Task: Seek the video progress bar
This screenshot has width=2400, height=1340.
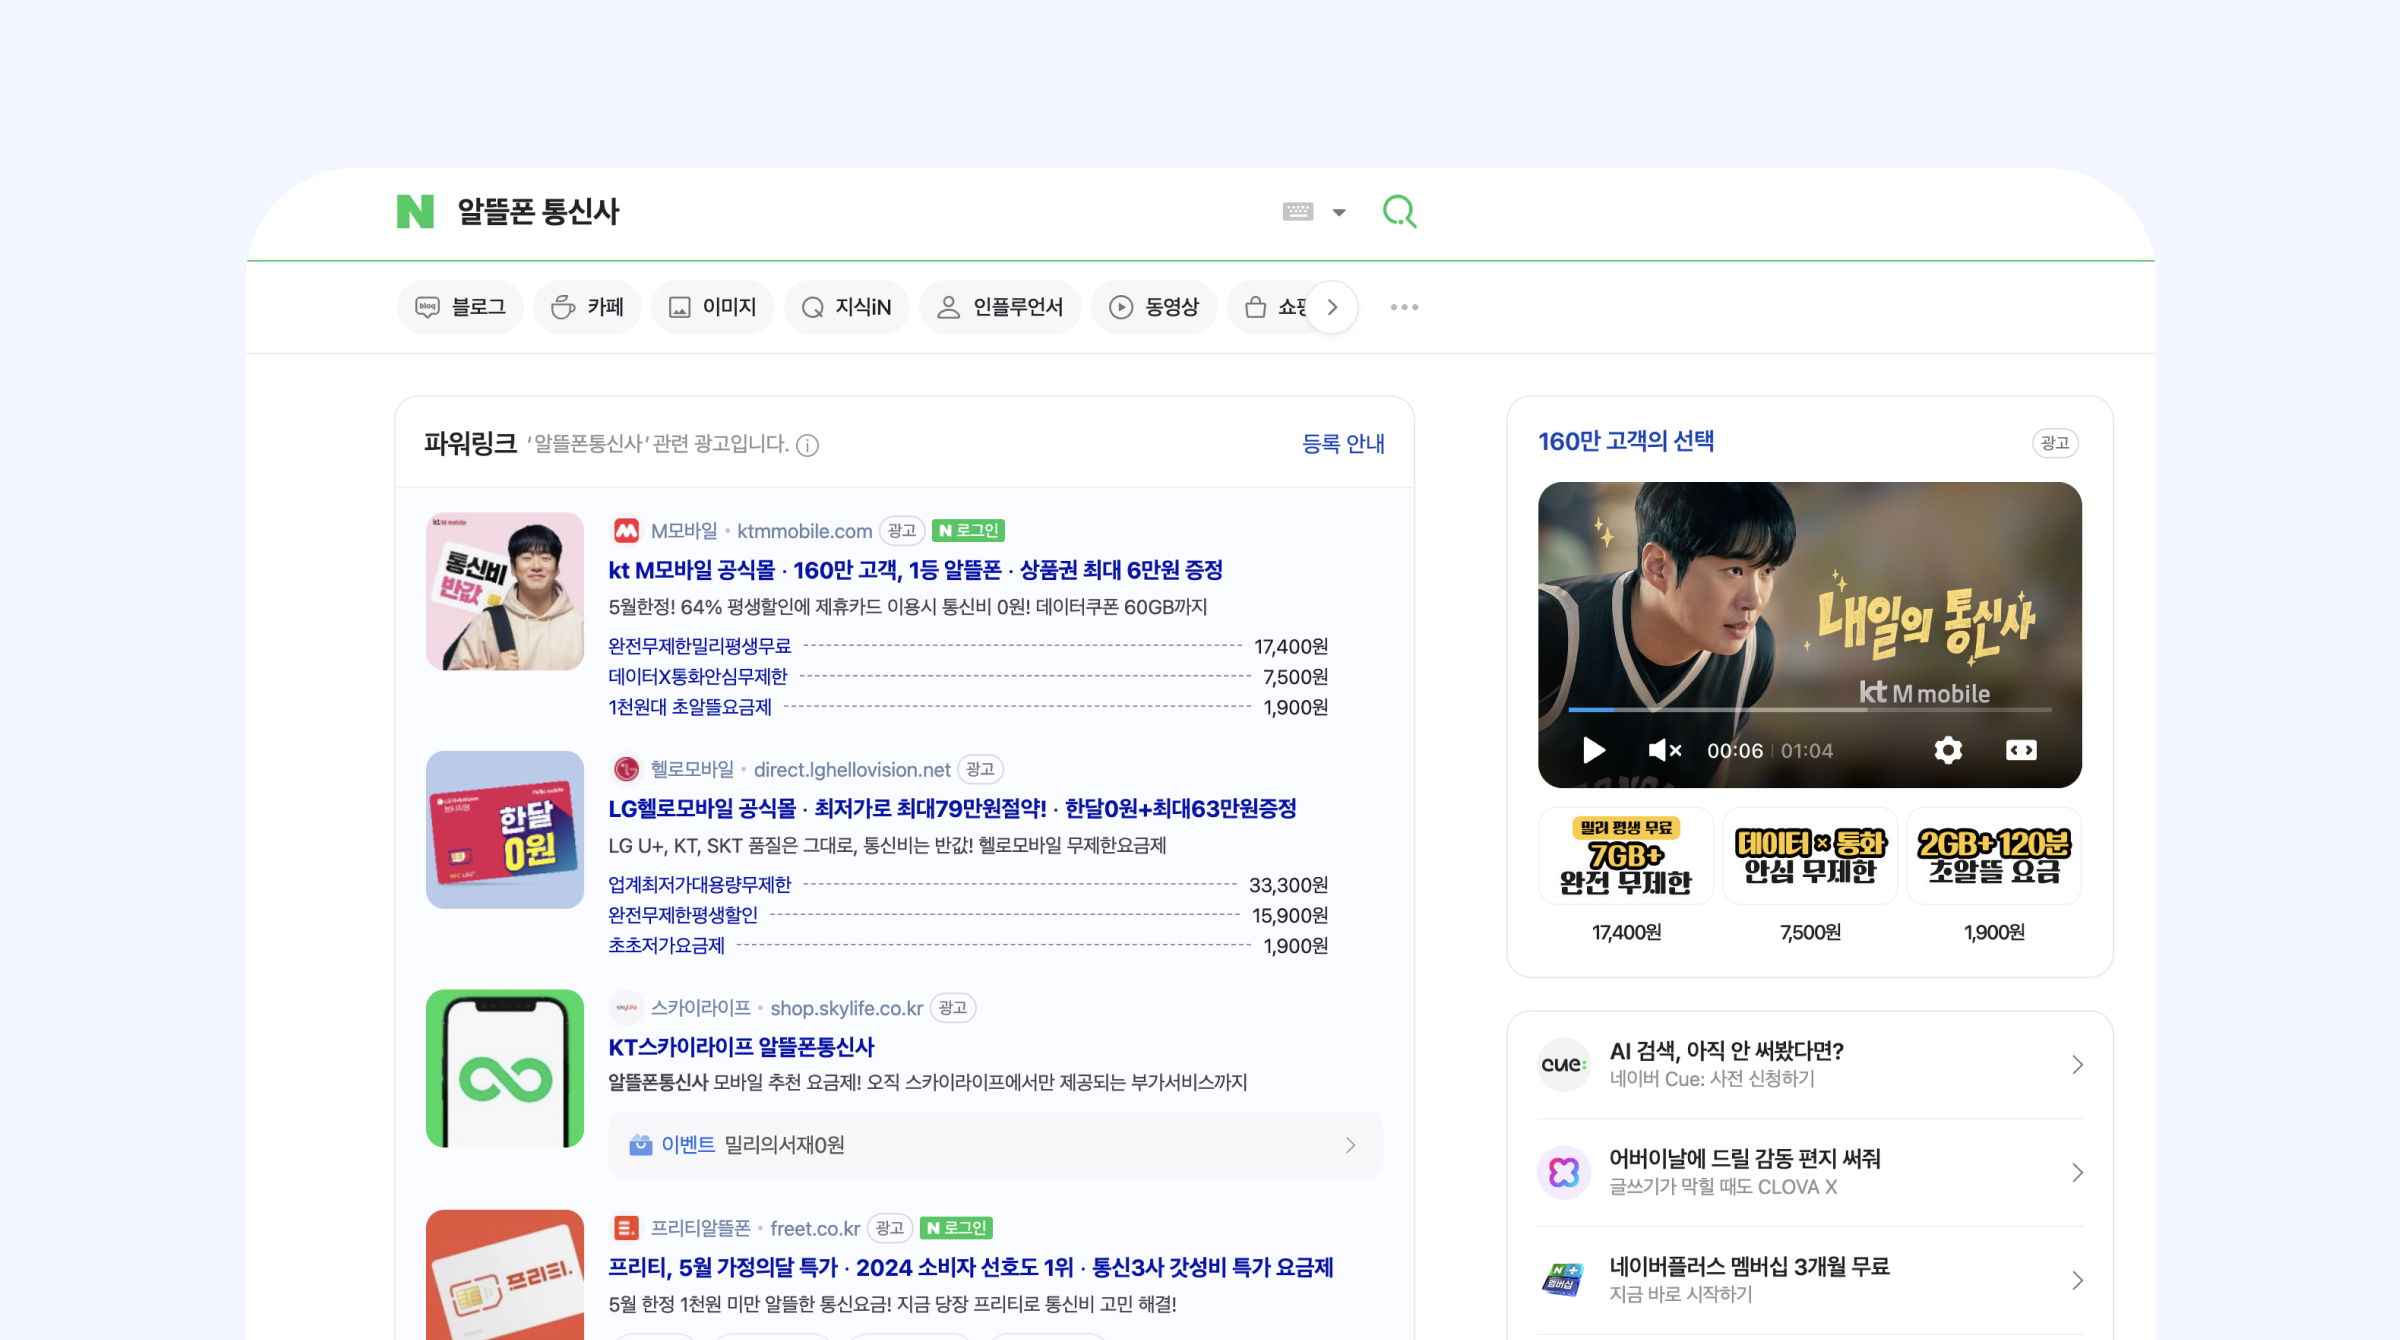Action: [x=1810, y=710]
